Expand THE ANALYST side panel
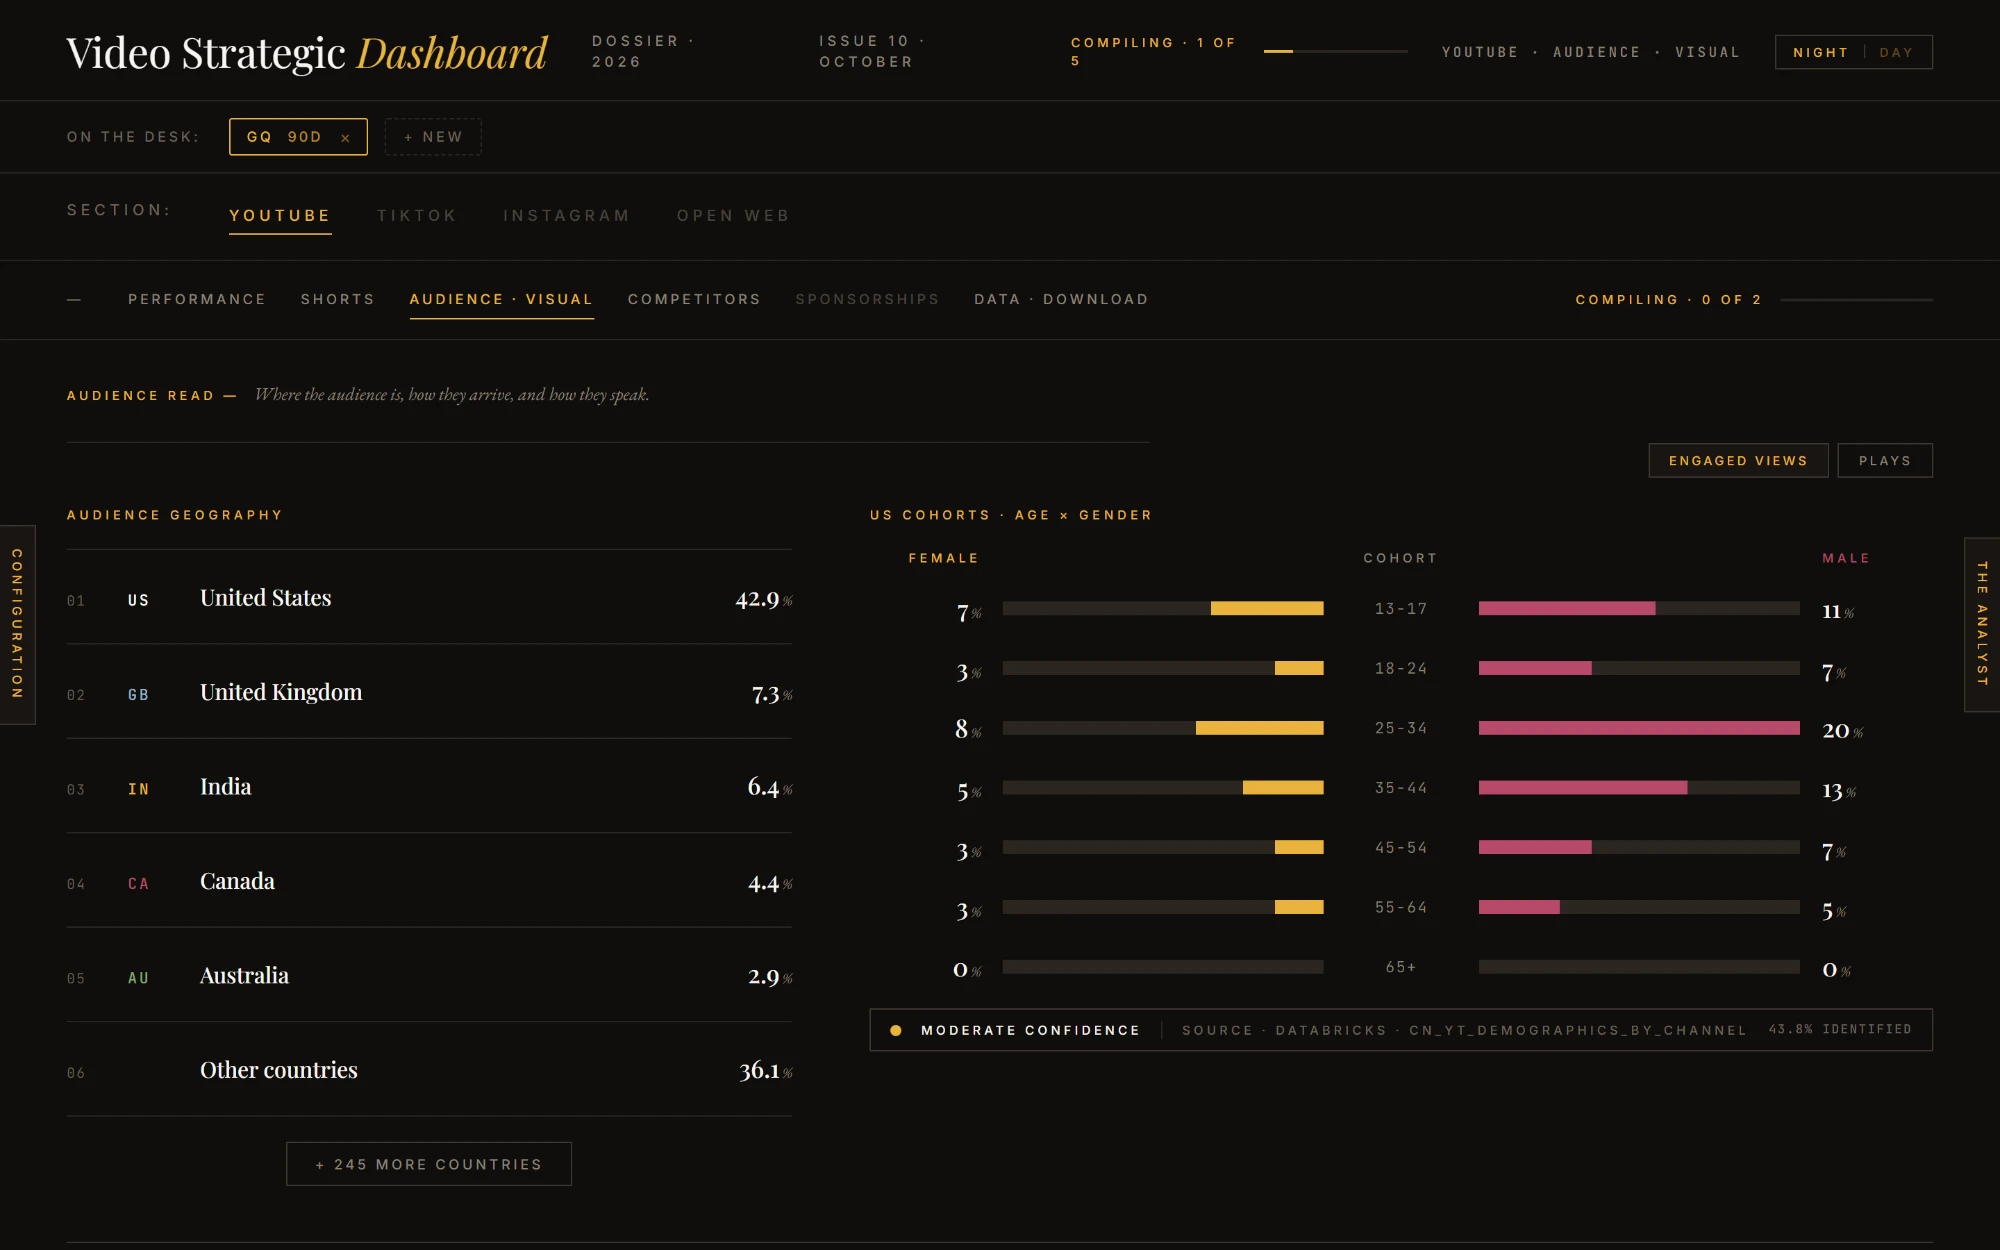Image resolution: width=2000 pixels, height=1250 pixels. [1982, 624]
